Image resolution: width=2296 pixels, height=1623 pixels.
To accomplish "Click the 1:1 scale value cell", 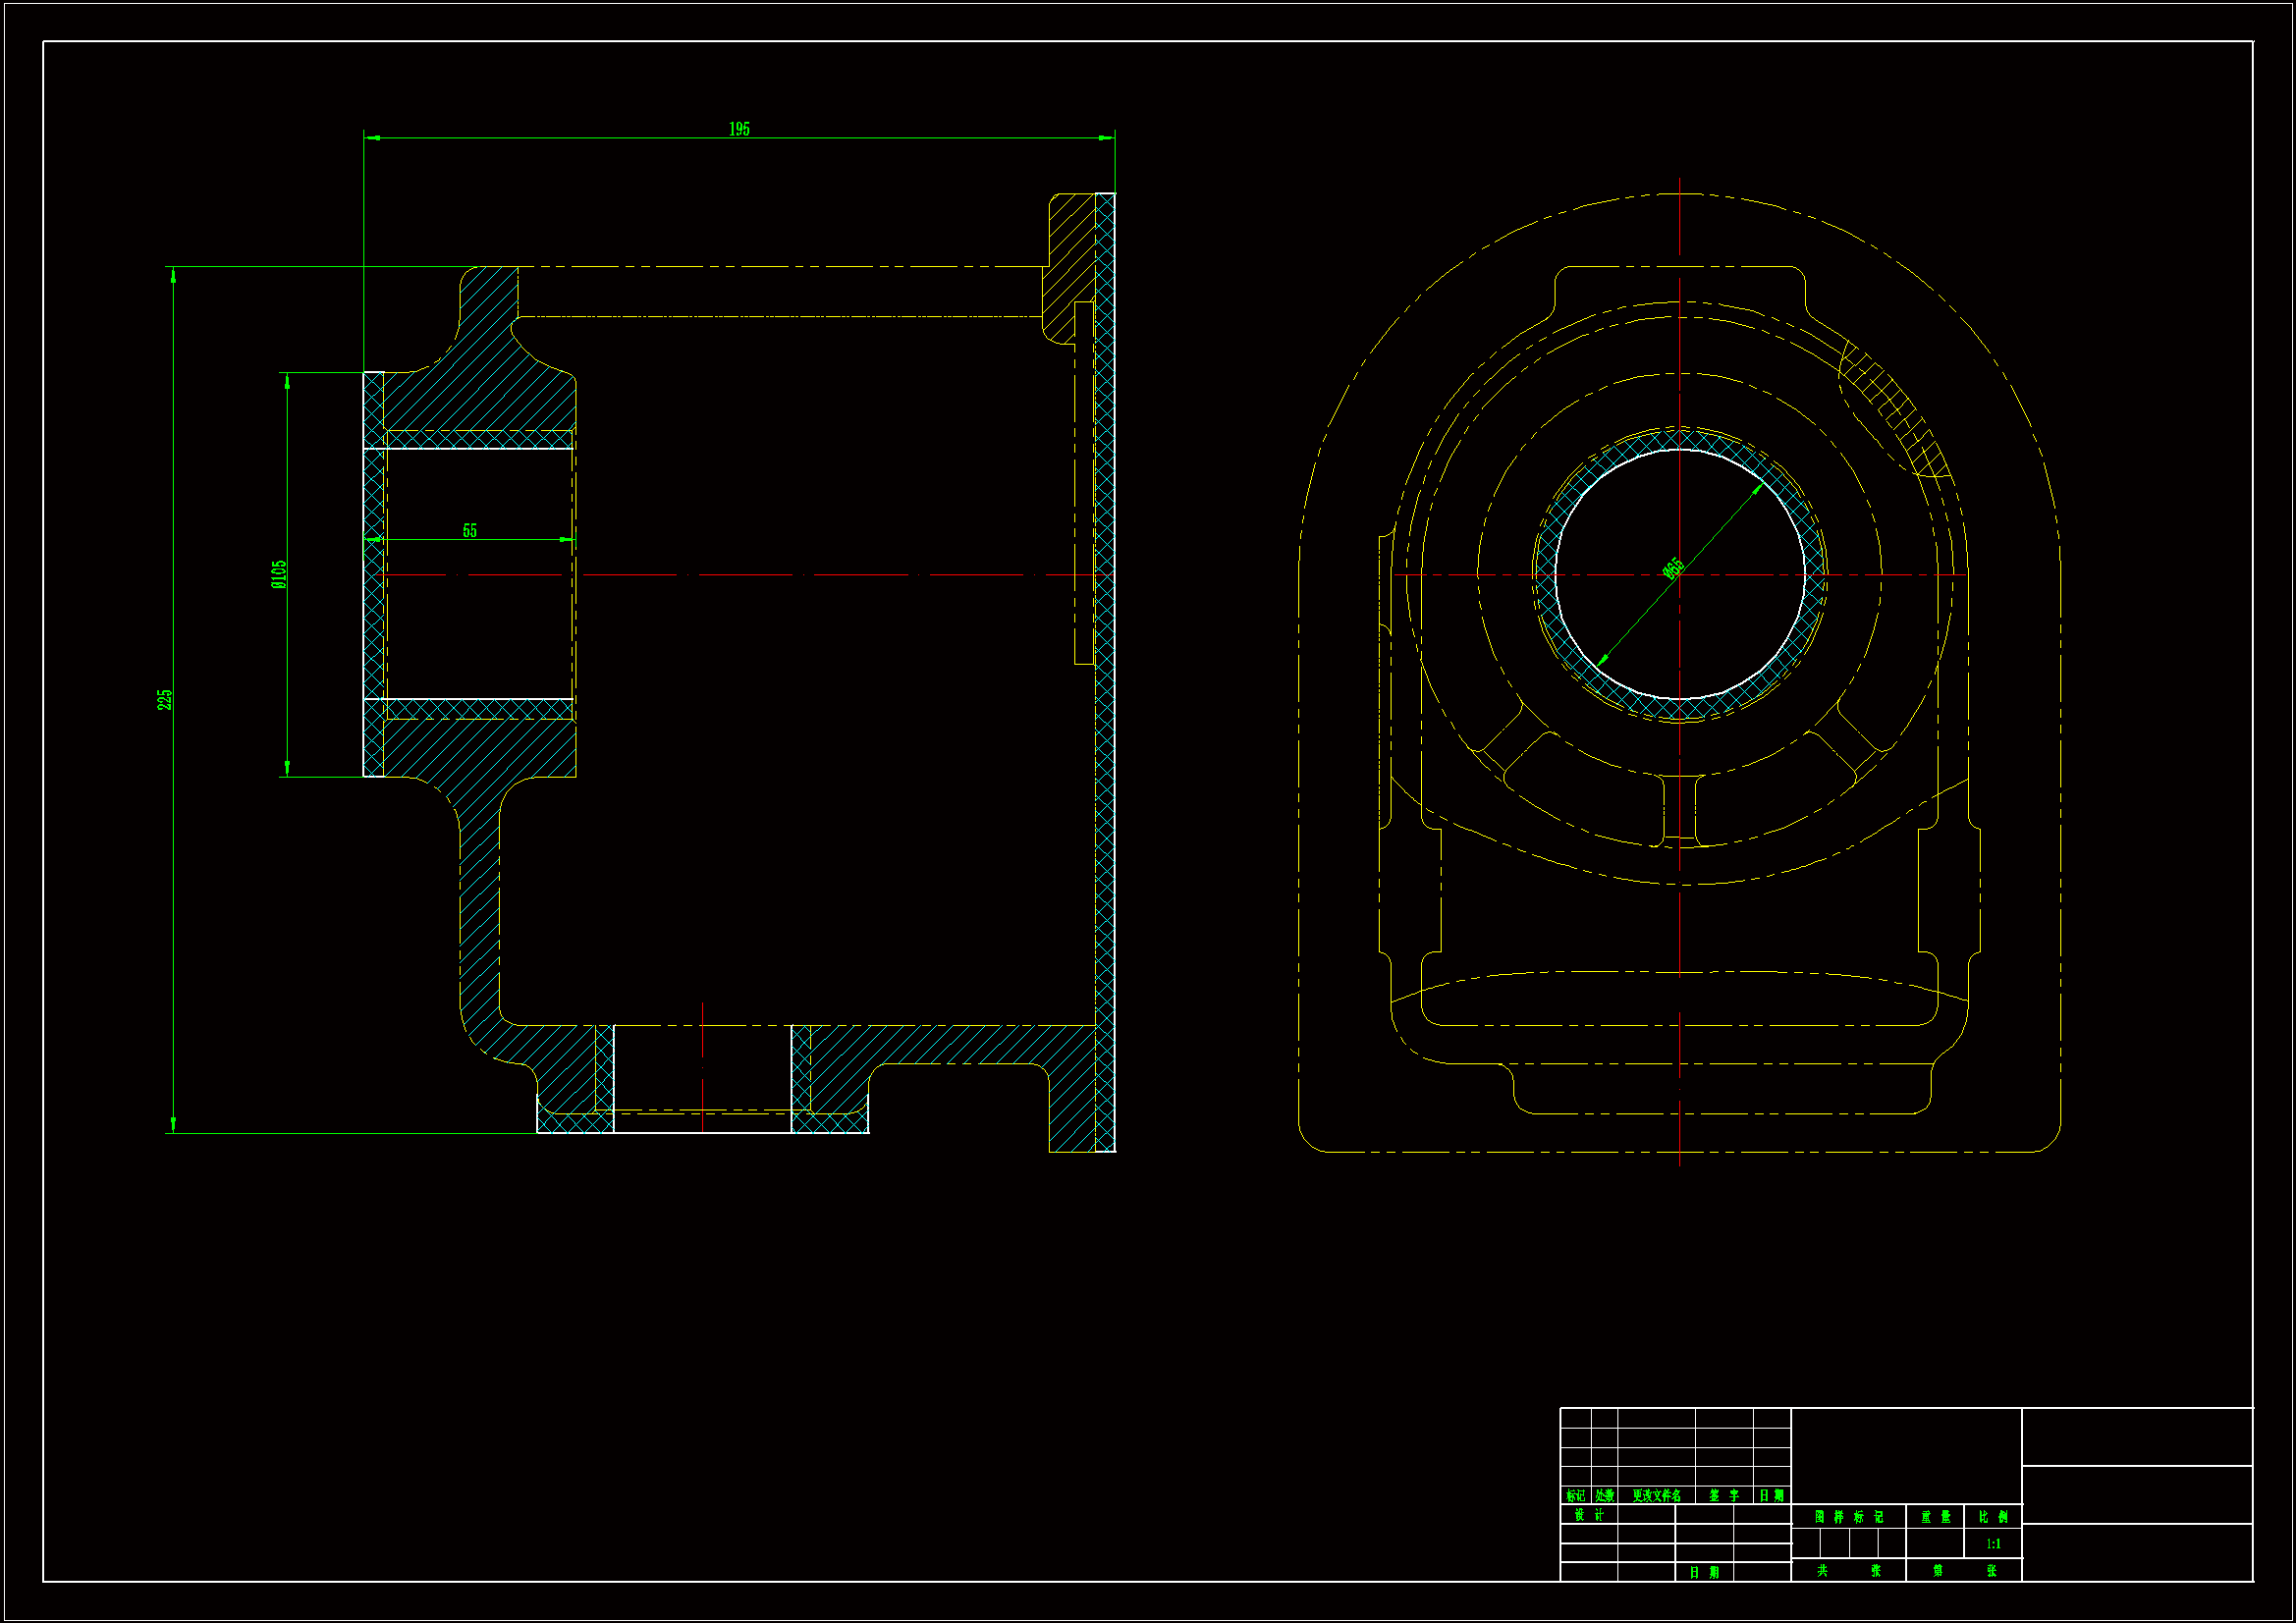I will coord(1993,1544).
